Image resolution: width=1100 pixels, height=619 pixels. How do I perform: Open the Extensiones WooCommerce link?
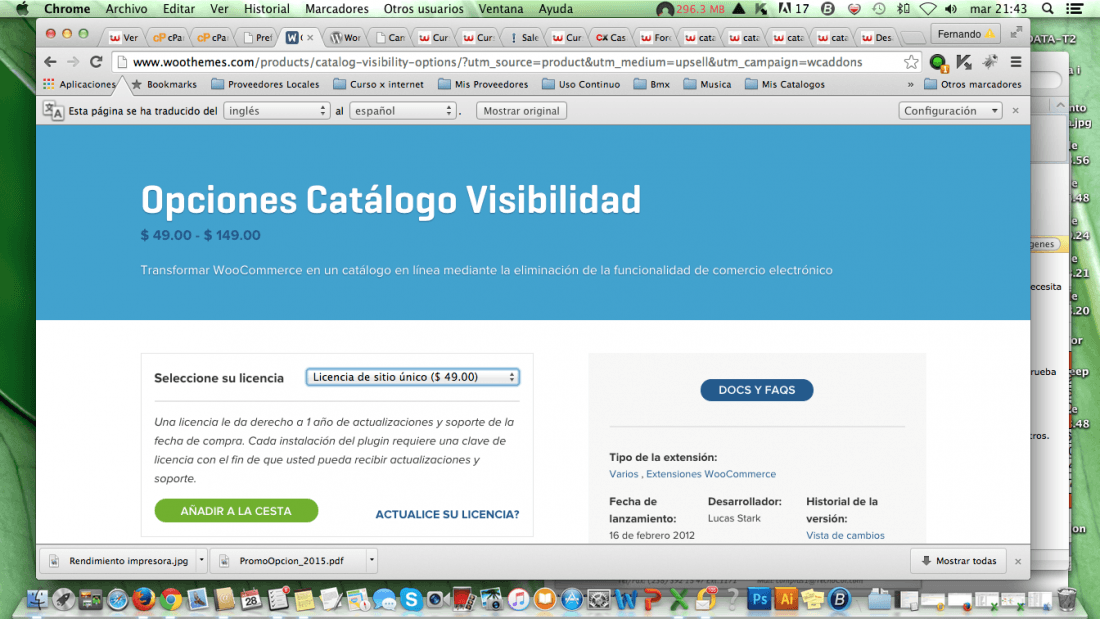click(711, 474)
